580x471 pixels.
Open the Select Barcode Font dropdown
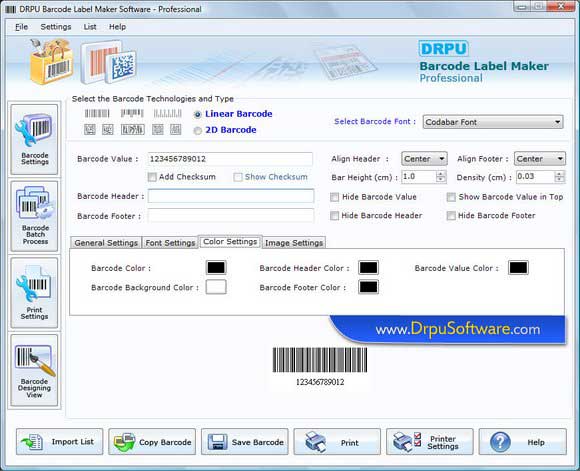click(x=493, y=122)
